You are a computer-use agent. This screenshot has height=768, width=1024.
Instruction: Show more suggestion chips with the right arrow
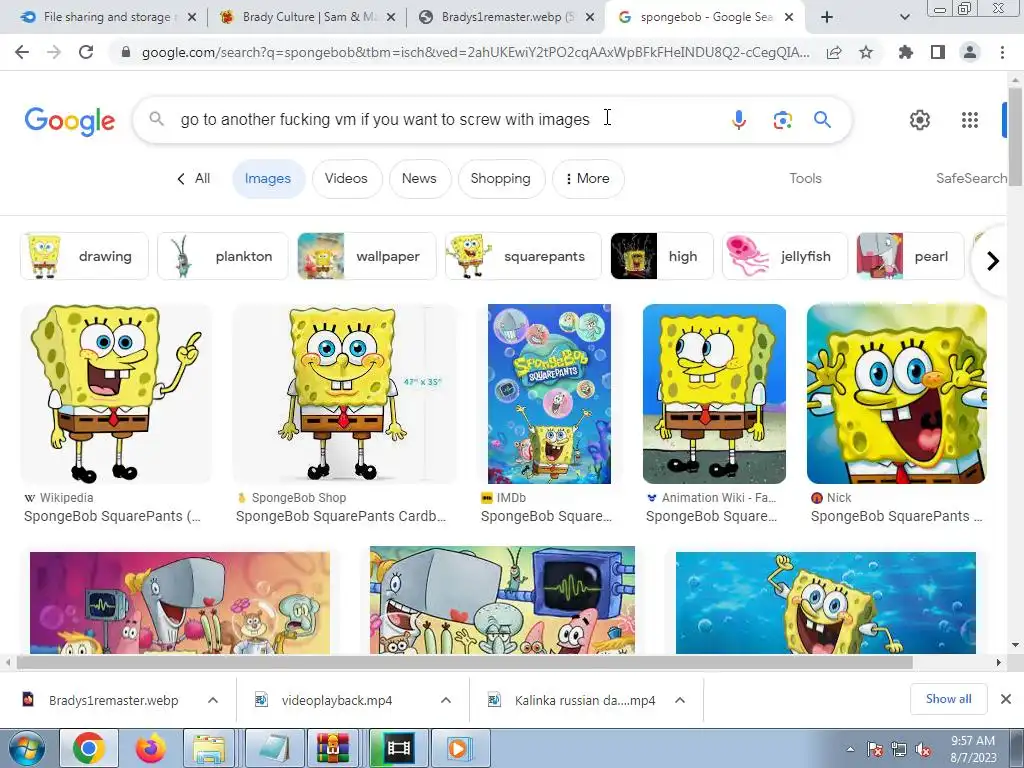pyautogui.click(x=993, y=261)
